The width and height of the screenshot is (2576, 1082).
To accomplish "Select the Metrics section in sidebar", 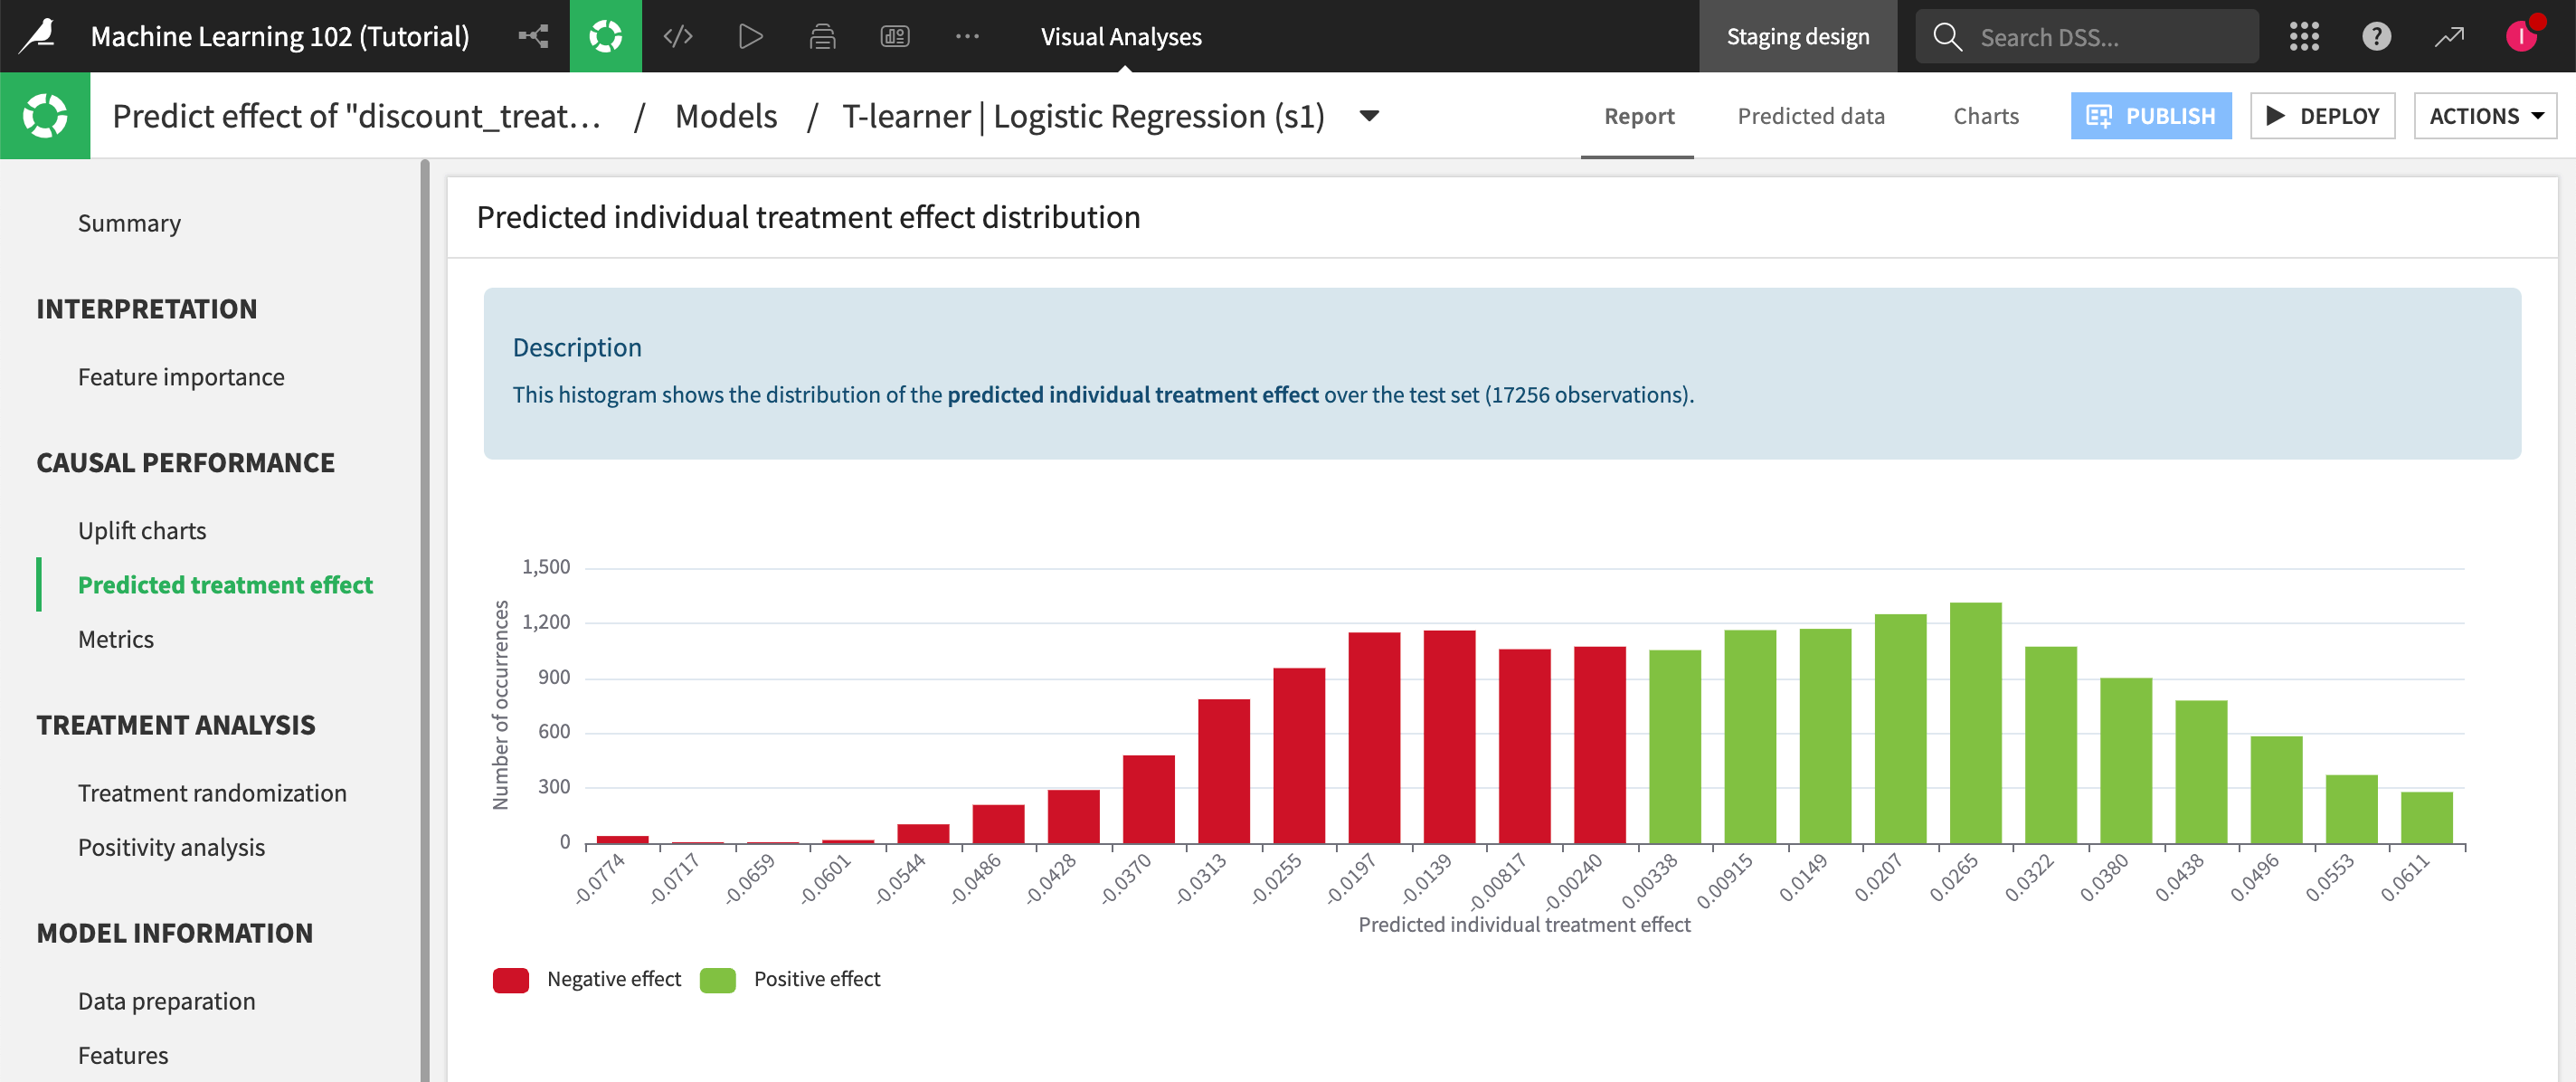I will coord(115,639).
